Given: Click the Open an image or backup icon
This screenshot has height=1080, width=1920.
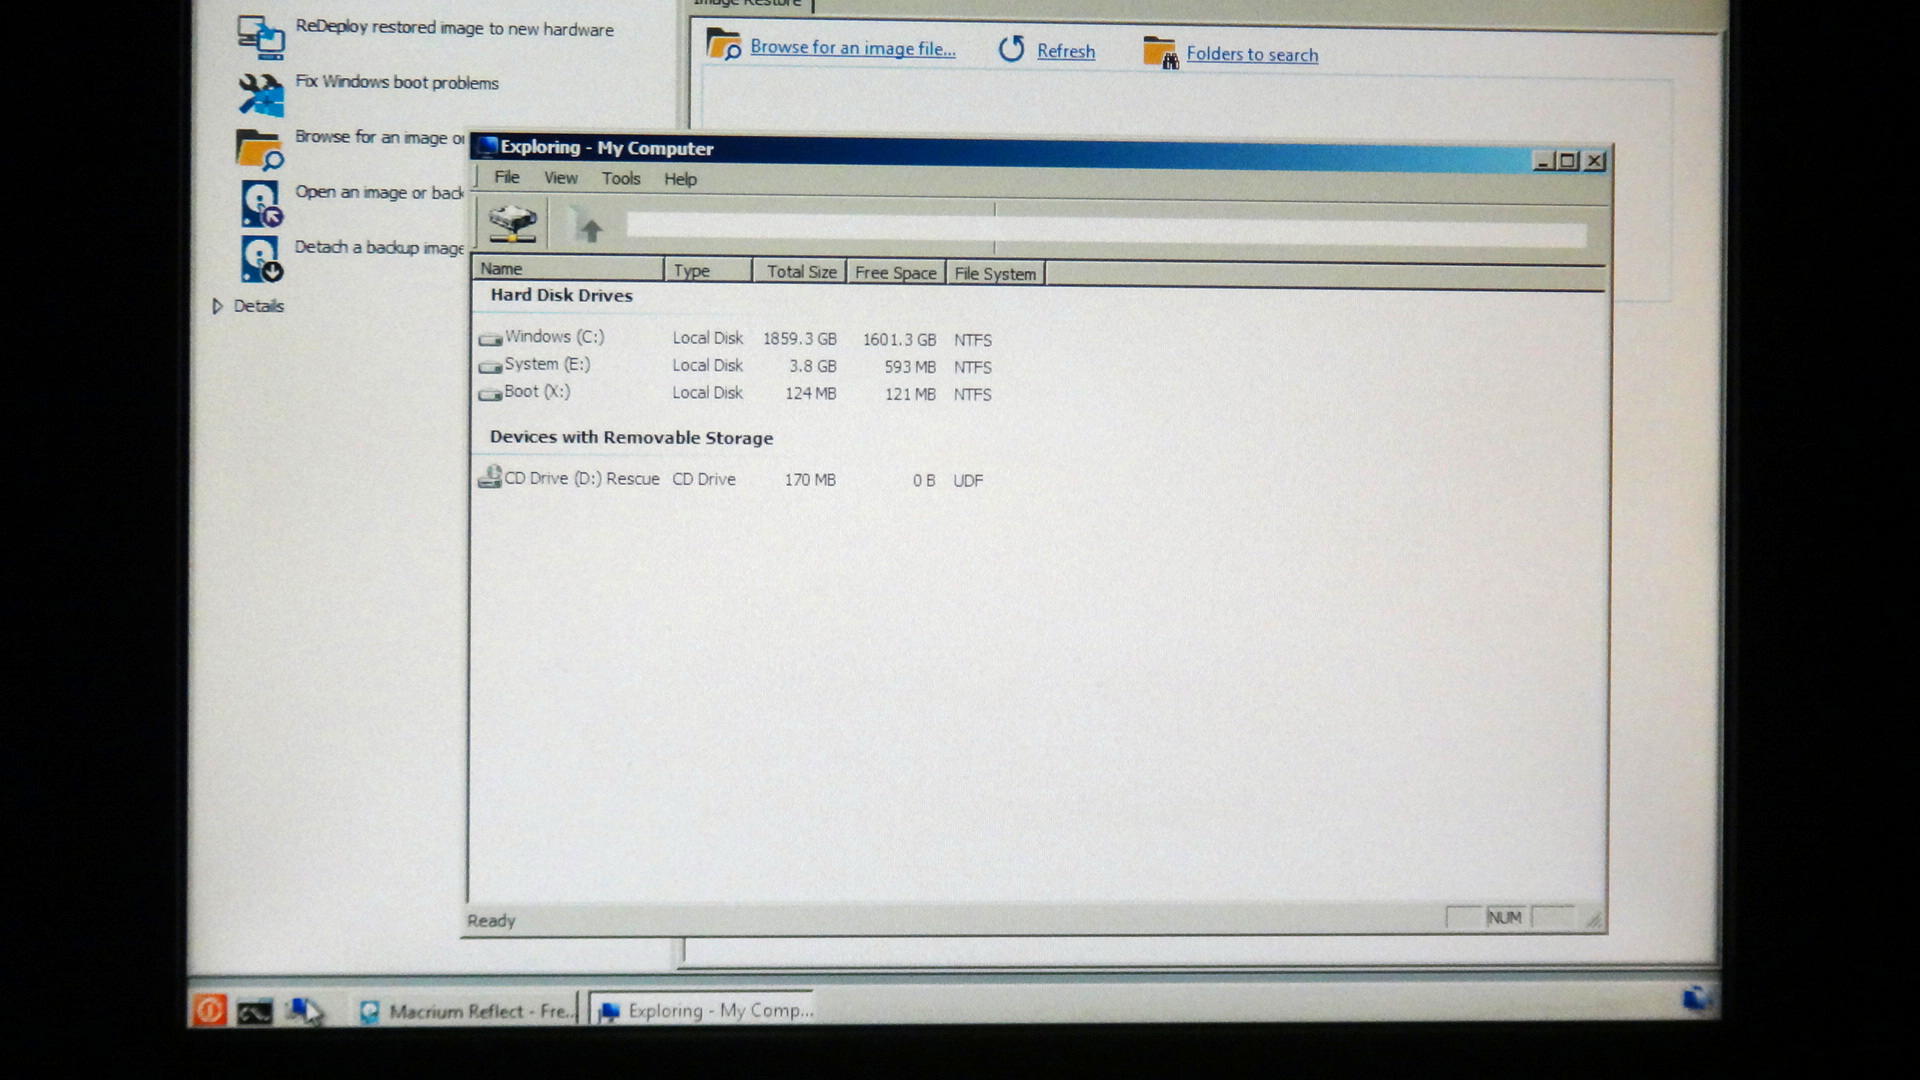Looking at the screenshot, I should 261,204.
